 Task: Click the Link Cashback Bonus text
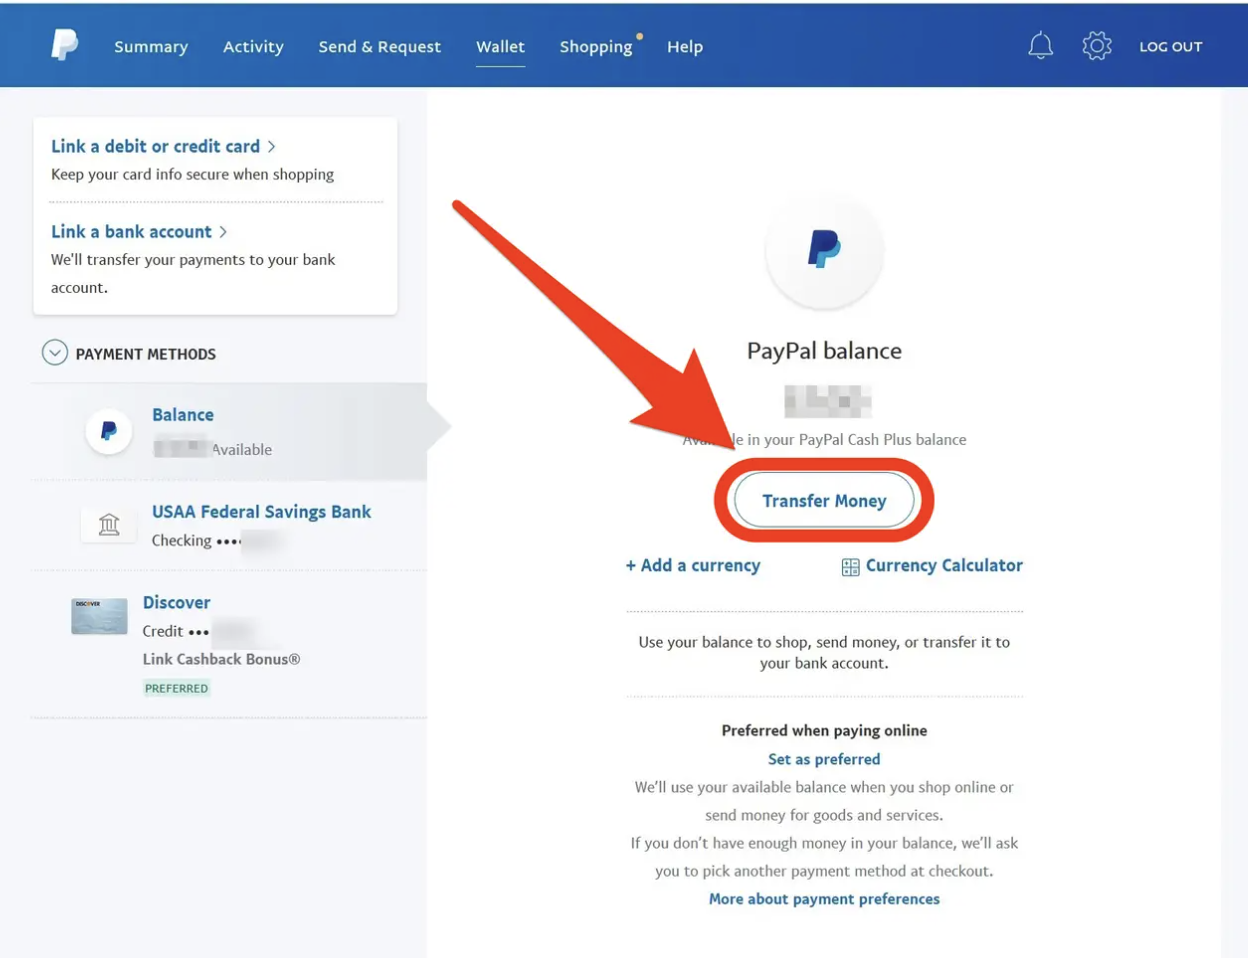(221, 659)
